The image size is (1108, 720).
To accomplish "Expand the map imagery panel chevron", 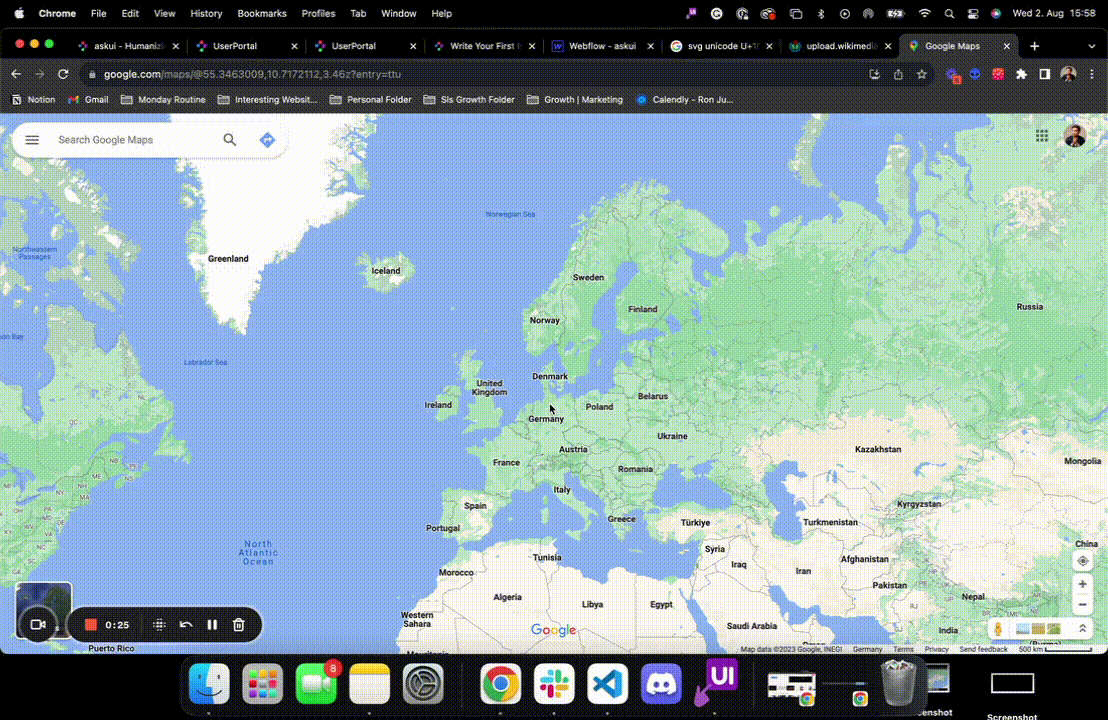I will point(1083,628).
